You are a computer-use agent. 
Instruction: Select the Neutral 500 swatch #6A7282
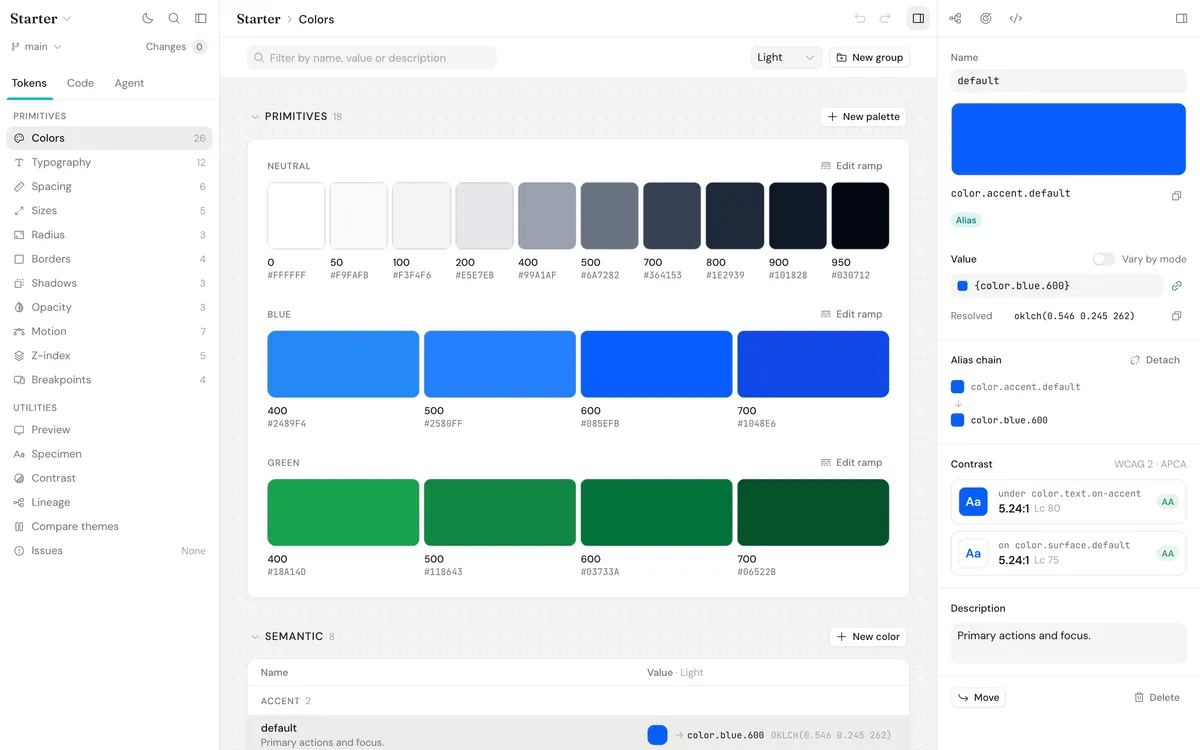pyautogui.click(x=609, y=216)
